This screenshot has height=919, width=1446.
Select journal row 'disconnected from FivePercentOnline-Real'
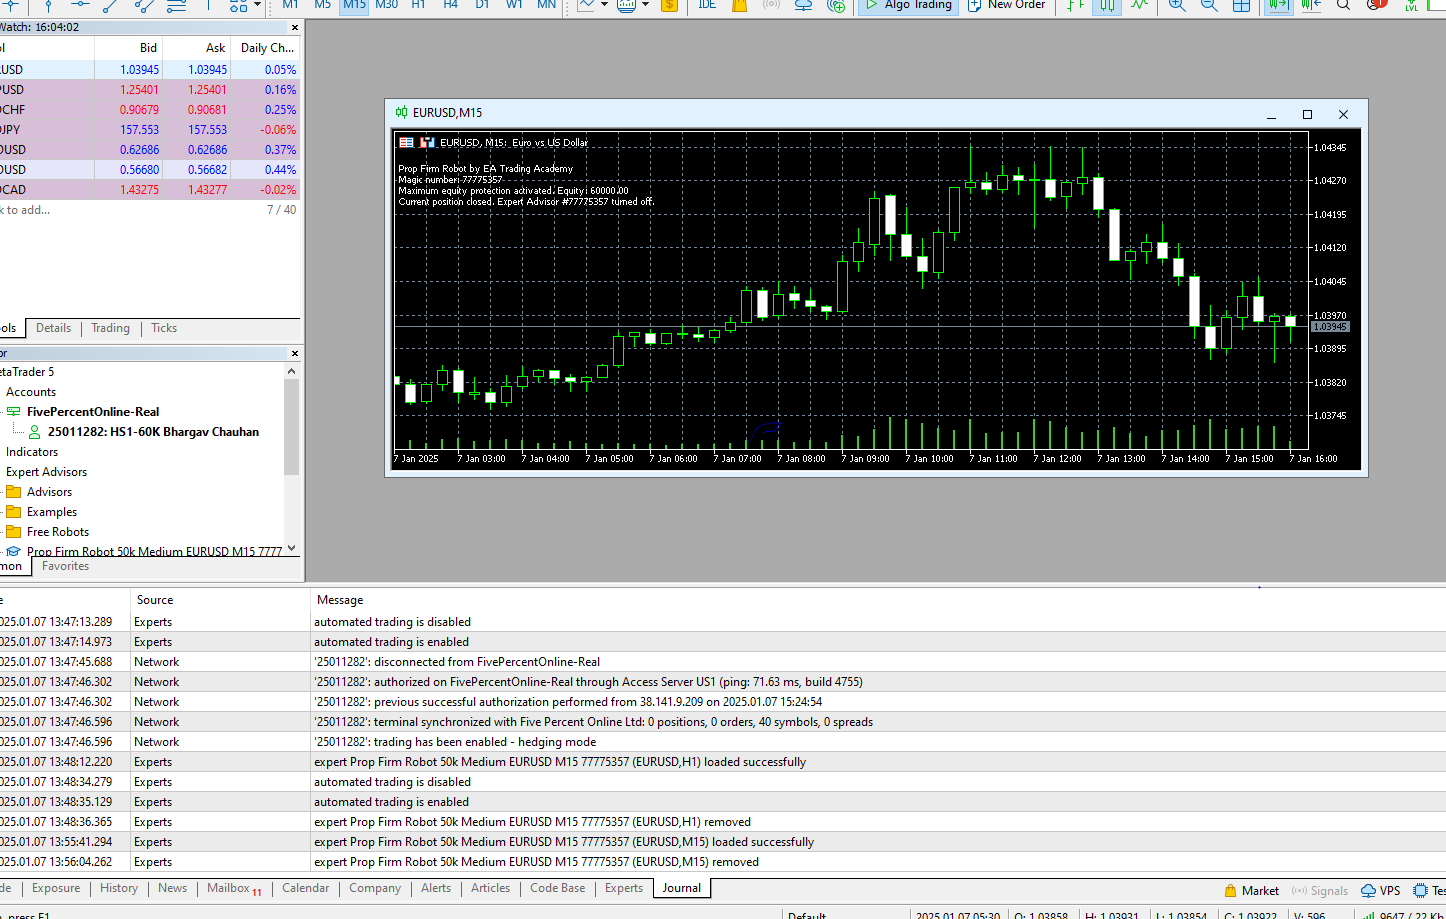click(723, 662)
